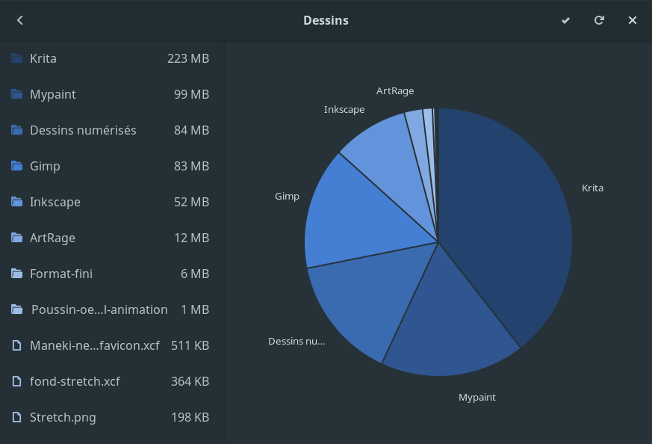652x444 pixels.
Task: Select the Mypaint name in list
Action: [53, 95]
